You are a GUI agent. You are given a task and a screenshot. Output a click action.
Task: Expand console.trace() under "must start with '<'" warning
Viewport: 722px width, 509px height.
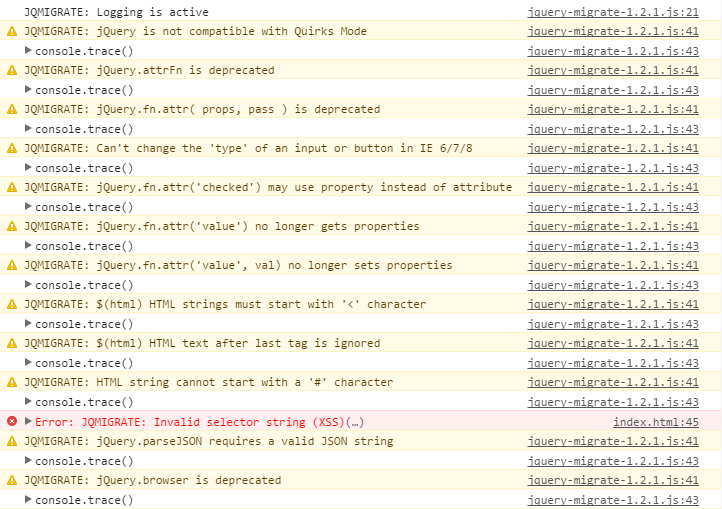point(28,323)
